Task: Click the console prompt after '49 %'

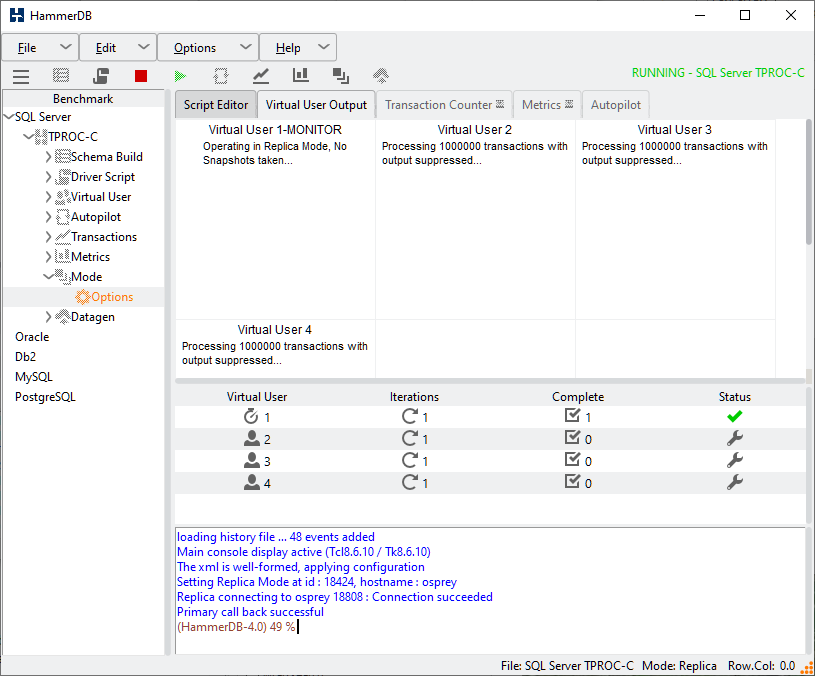Action: 298,627
